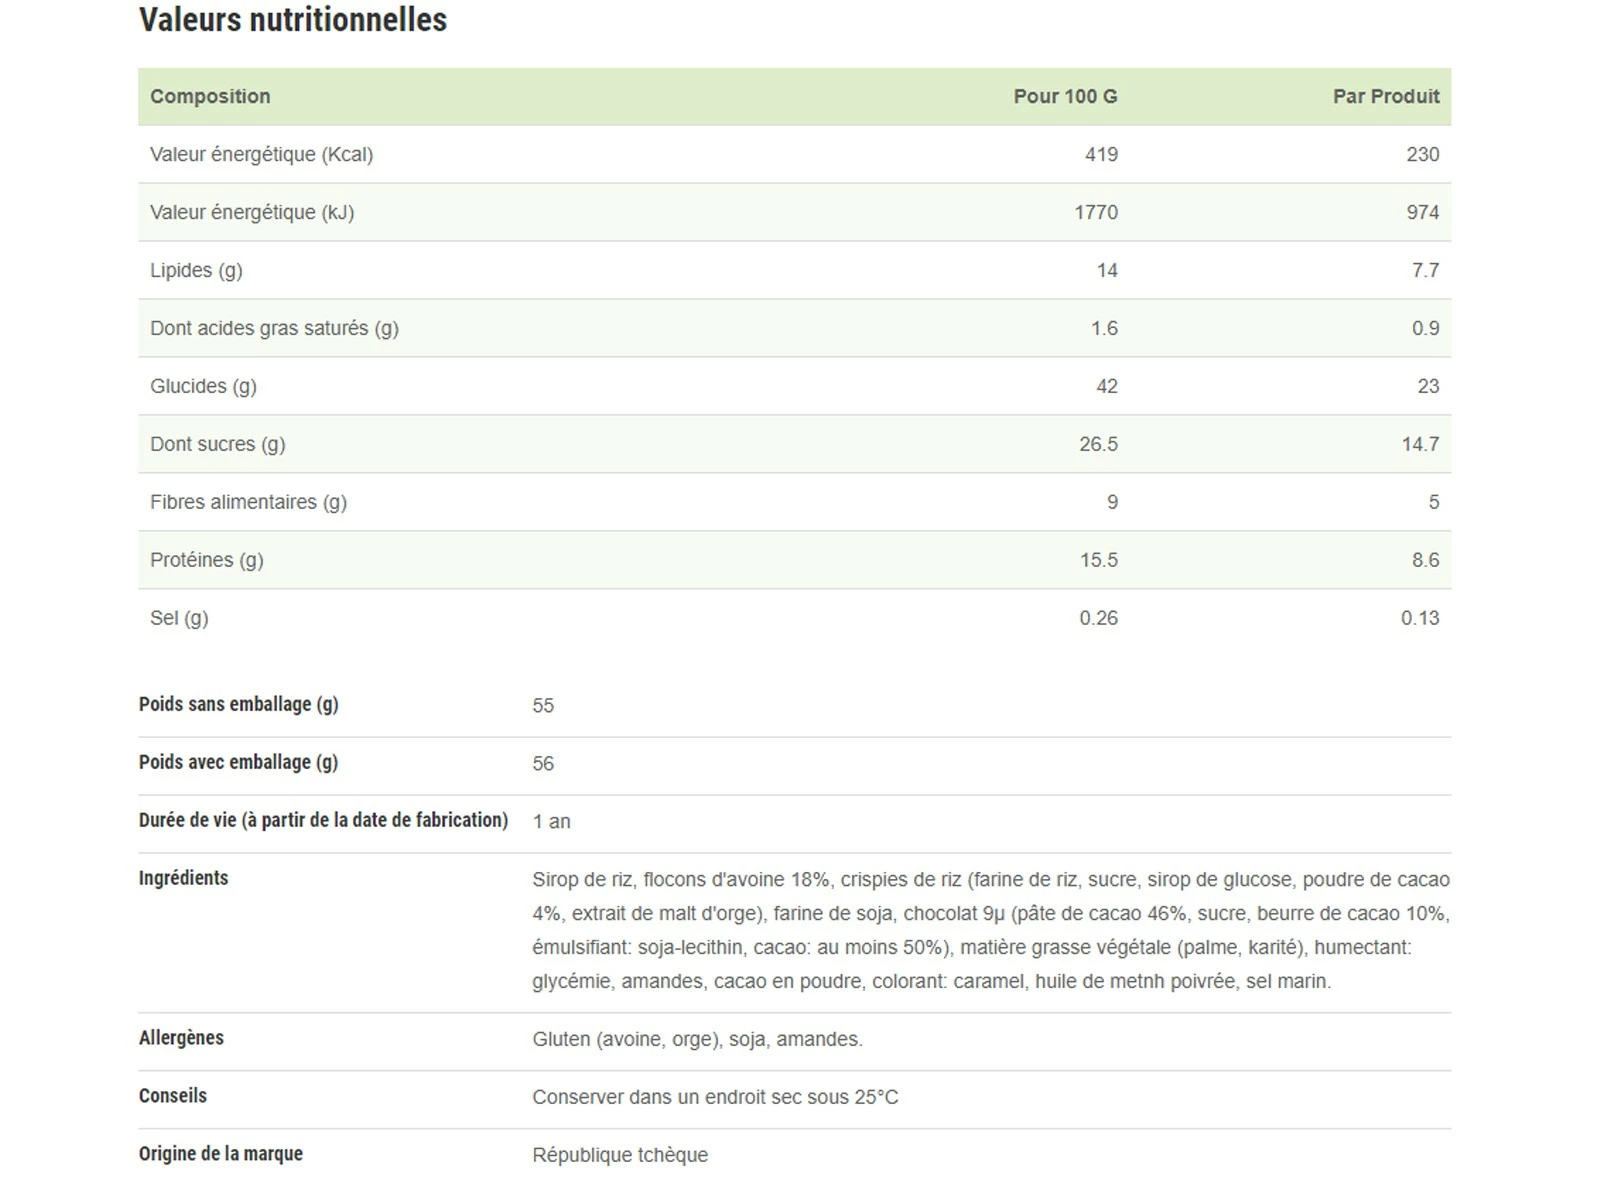This screenshot has width=1600, height=1200.
Task: Click the Durée de vie label
Action: 323,820
